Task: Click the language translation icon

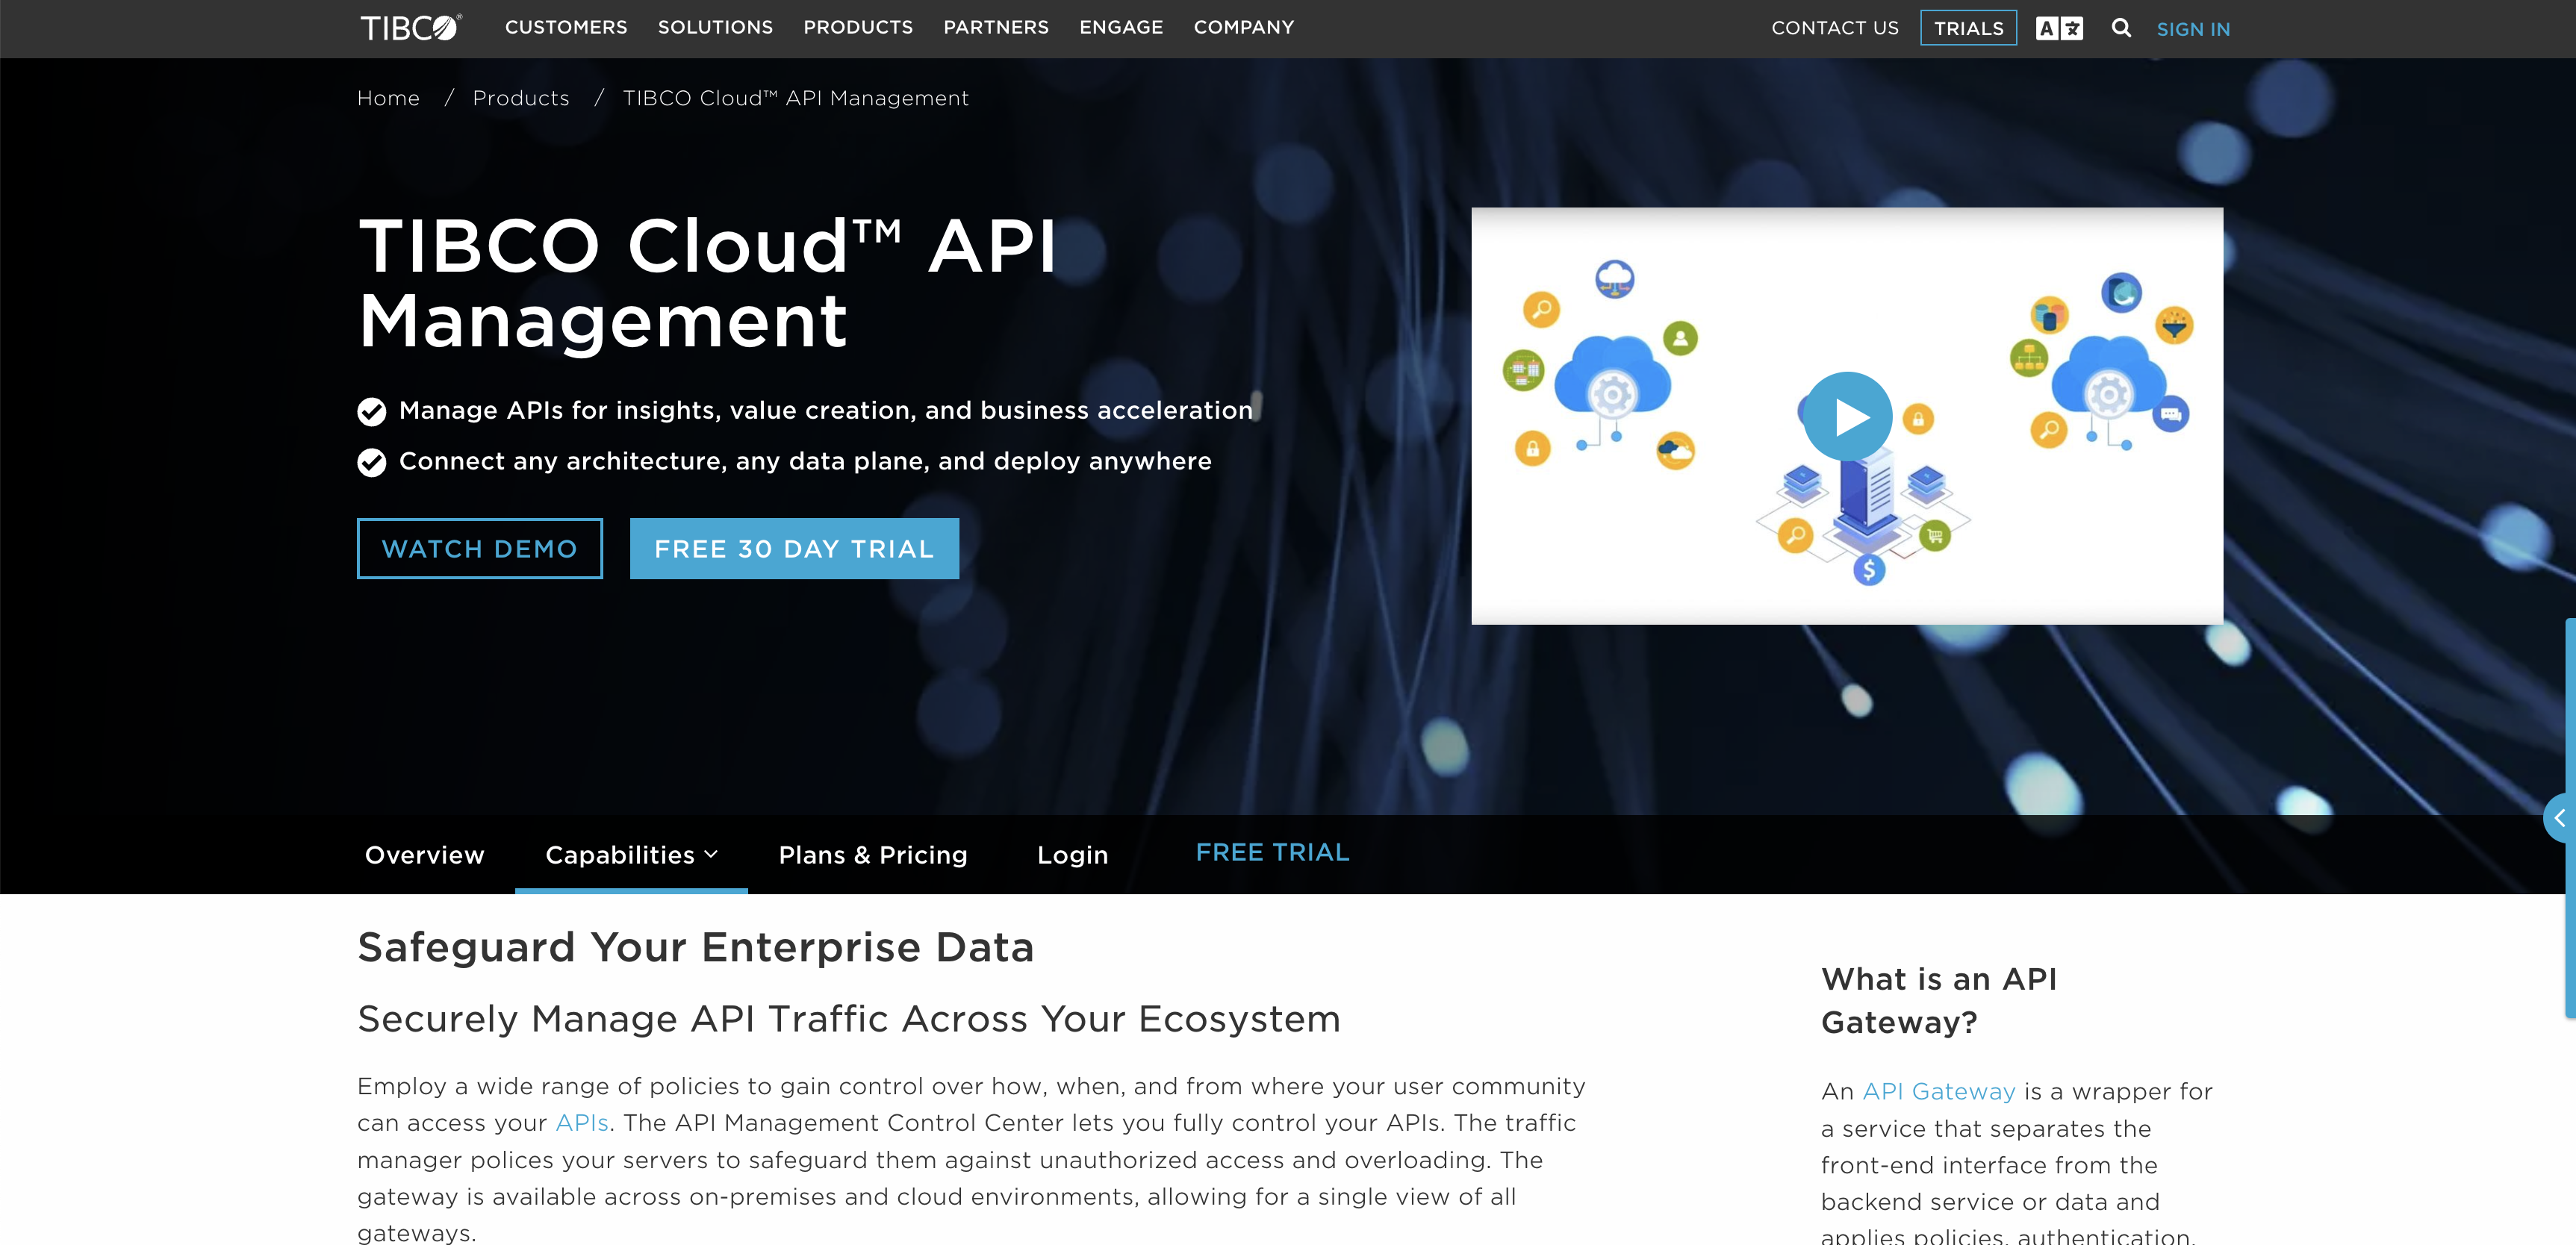Action: (2059, 28)
